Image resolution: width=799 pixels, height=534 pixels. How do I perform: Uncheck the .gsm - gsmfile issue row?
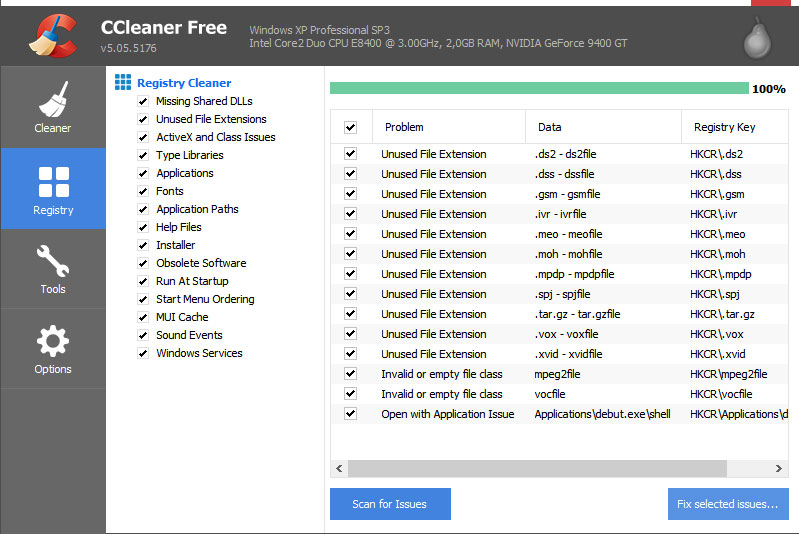(351, 194)
